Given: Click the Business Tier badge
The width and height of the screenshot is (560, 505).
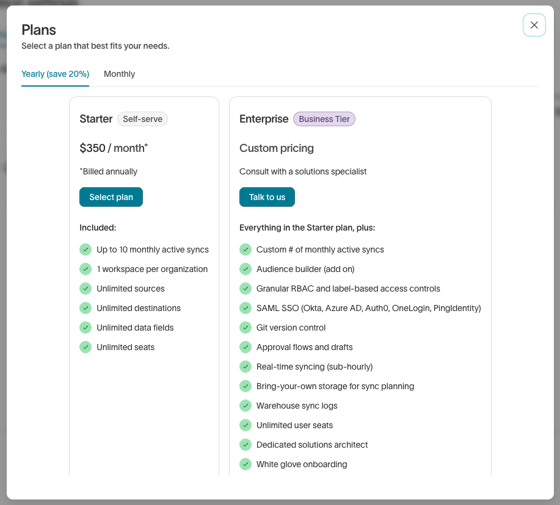Looking at the screenshot, I should [324, 119].
